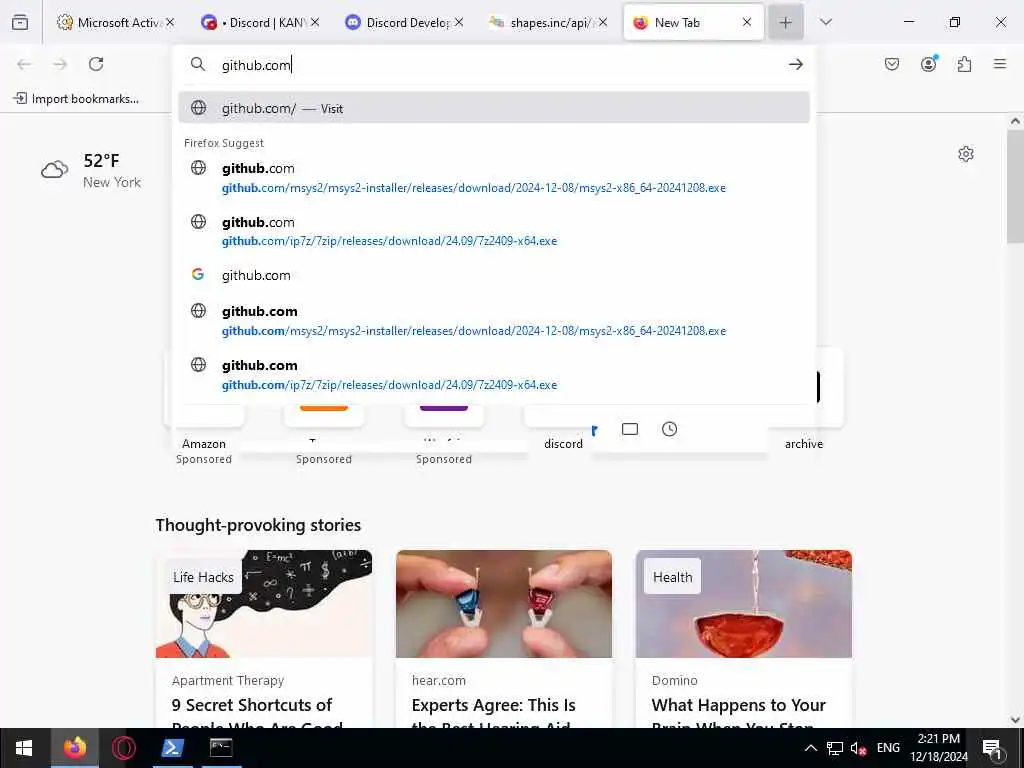
Task: Open PowerShell from the taskbar
Action: tap(172, 748)
